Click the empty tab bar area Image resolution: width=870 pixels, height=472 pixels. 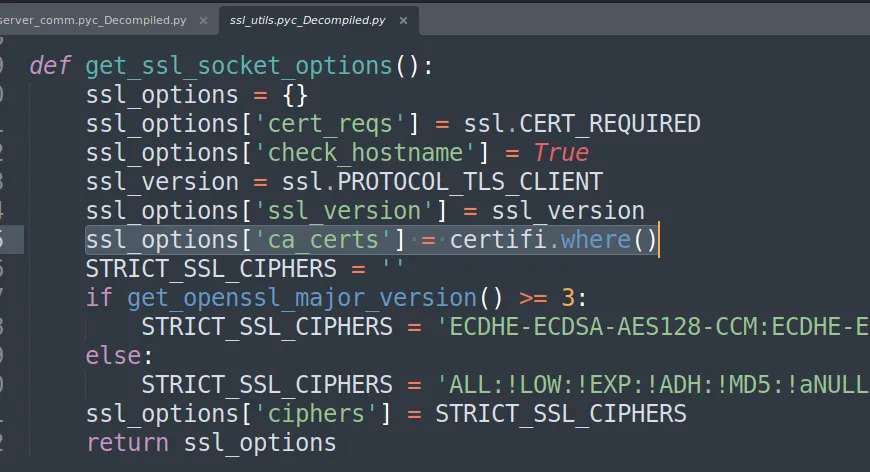(640, 20)
